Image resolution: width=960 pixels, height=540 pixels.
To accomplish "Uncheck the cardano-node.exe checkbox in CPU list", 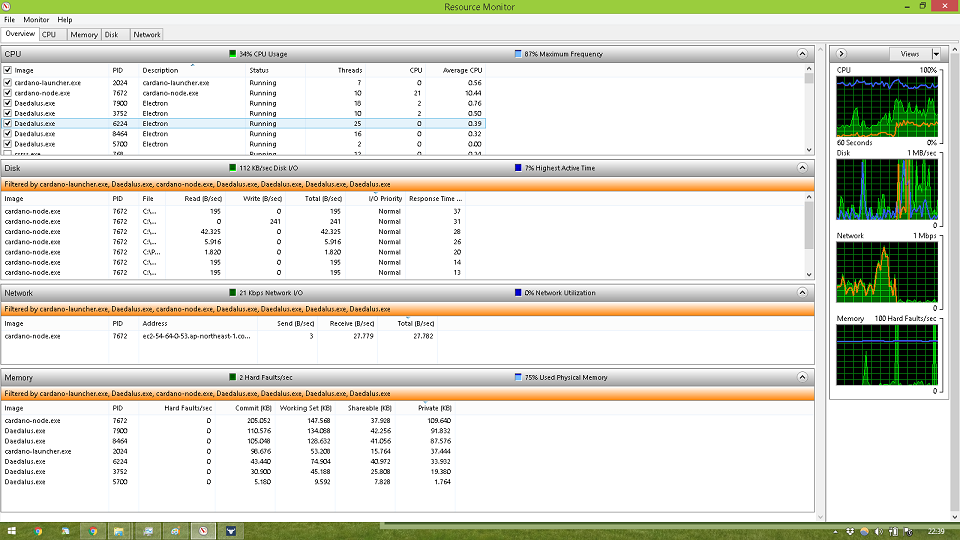I will pyautogui.click(x=8, y=93).
